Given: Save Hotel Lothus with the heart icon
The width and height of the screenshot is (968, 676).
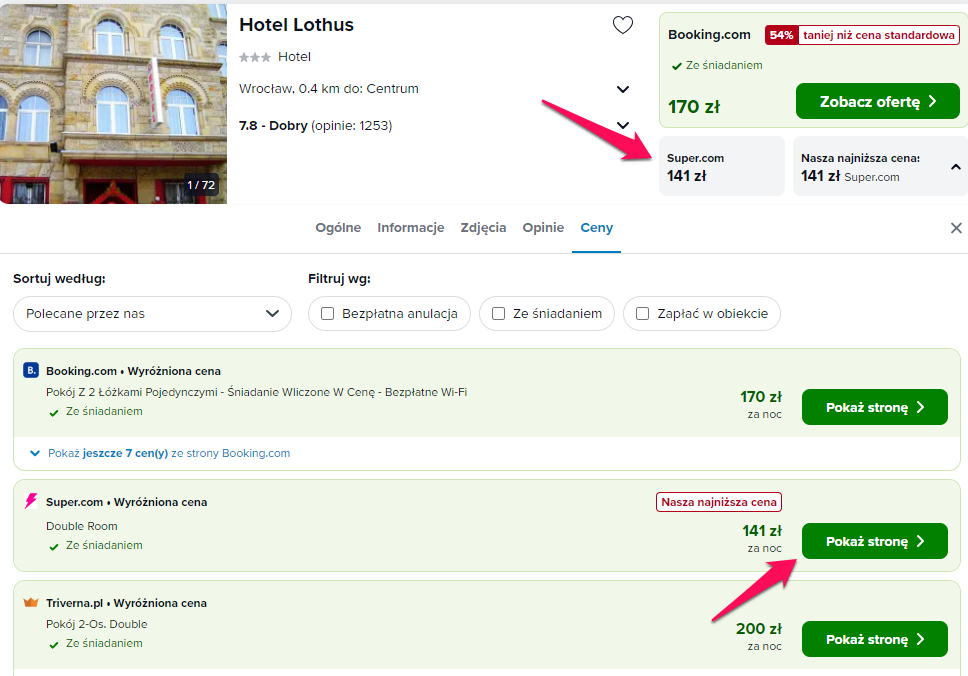Looking at the screenshot, I should point(622,25).
